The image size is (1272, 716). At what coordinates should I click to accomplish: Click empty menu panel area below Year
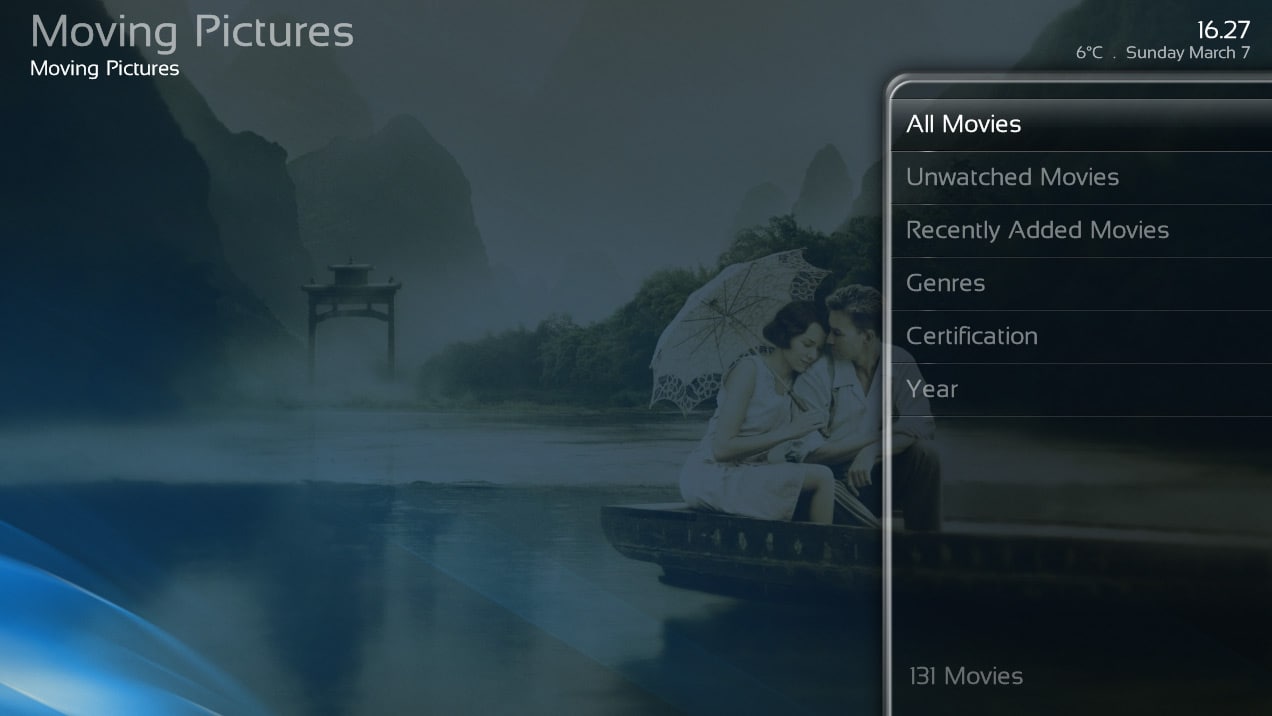[x=1081, y=530]
